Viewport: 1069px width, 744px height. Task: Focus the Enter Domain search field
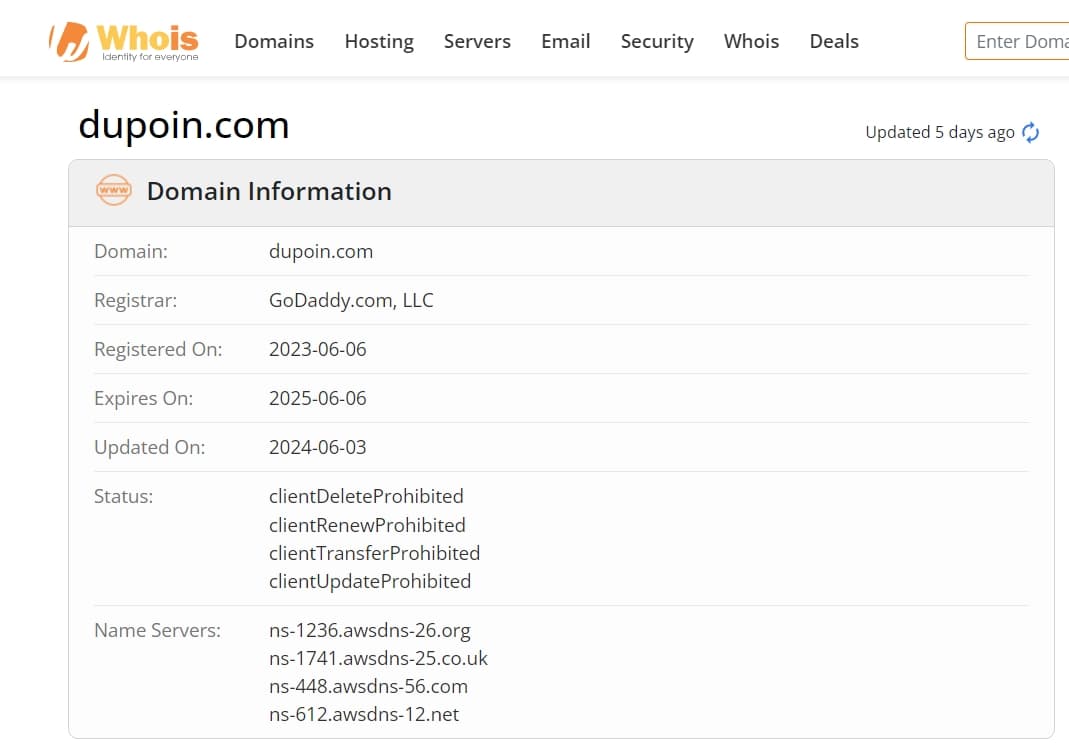coord(1017,42)
